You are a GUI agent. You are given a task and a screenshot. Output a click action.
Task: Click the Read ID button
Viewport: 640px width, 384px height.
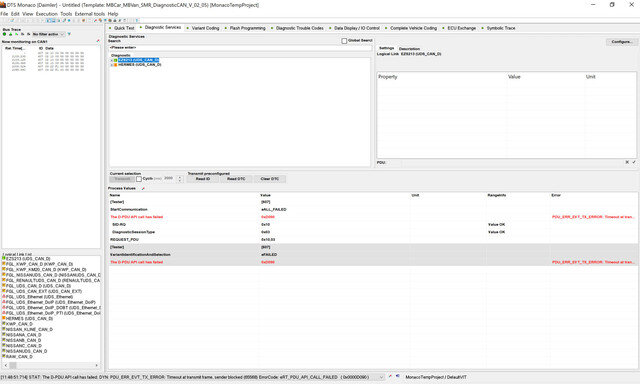point(203,179)
